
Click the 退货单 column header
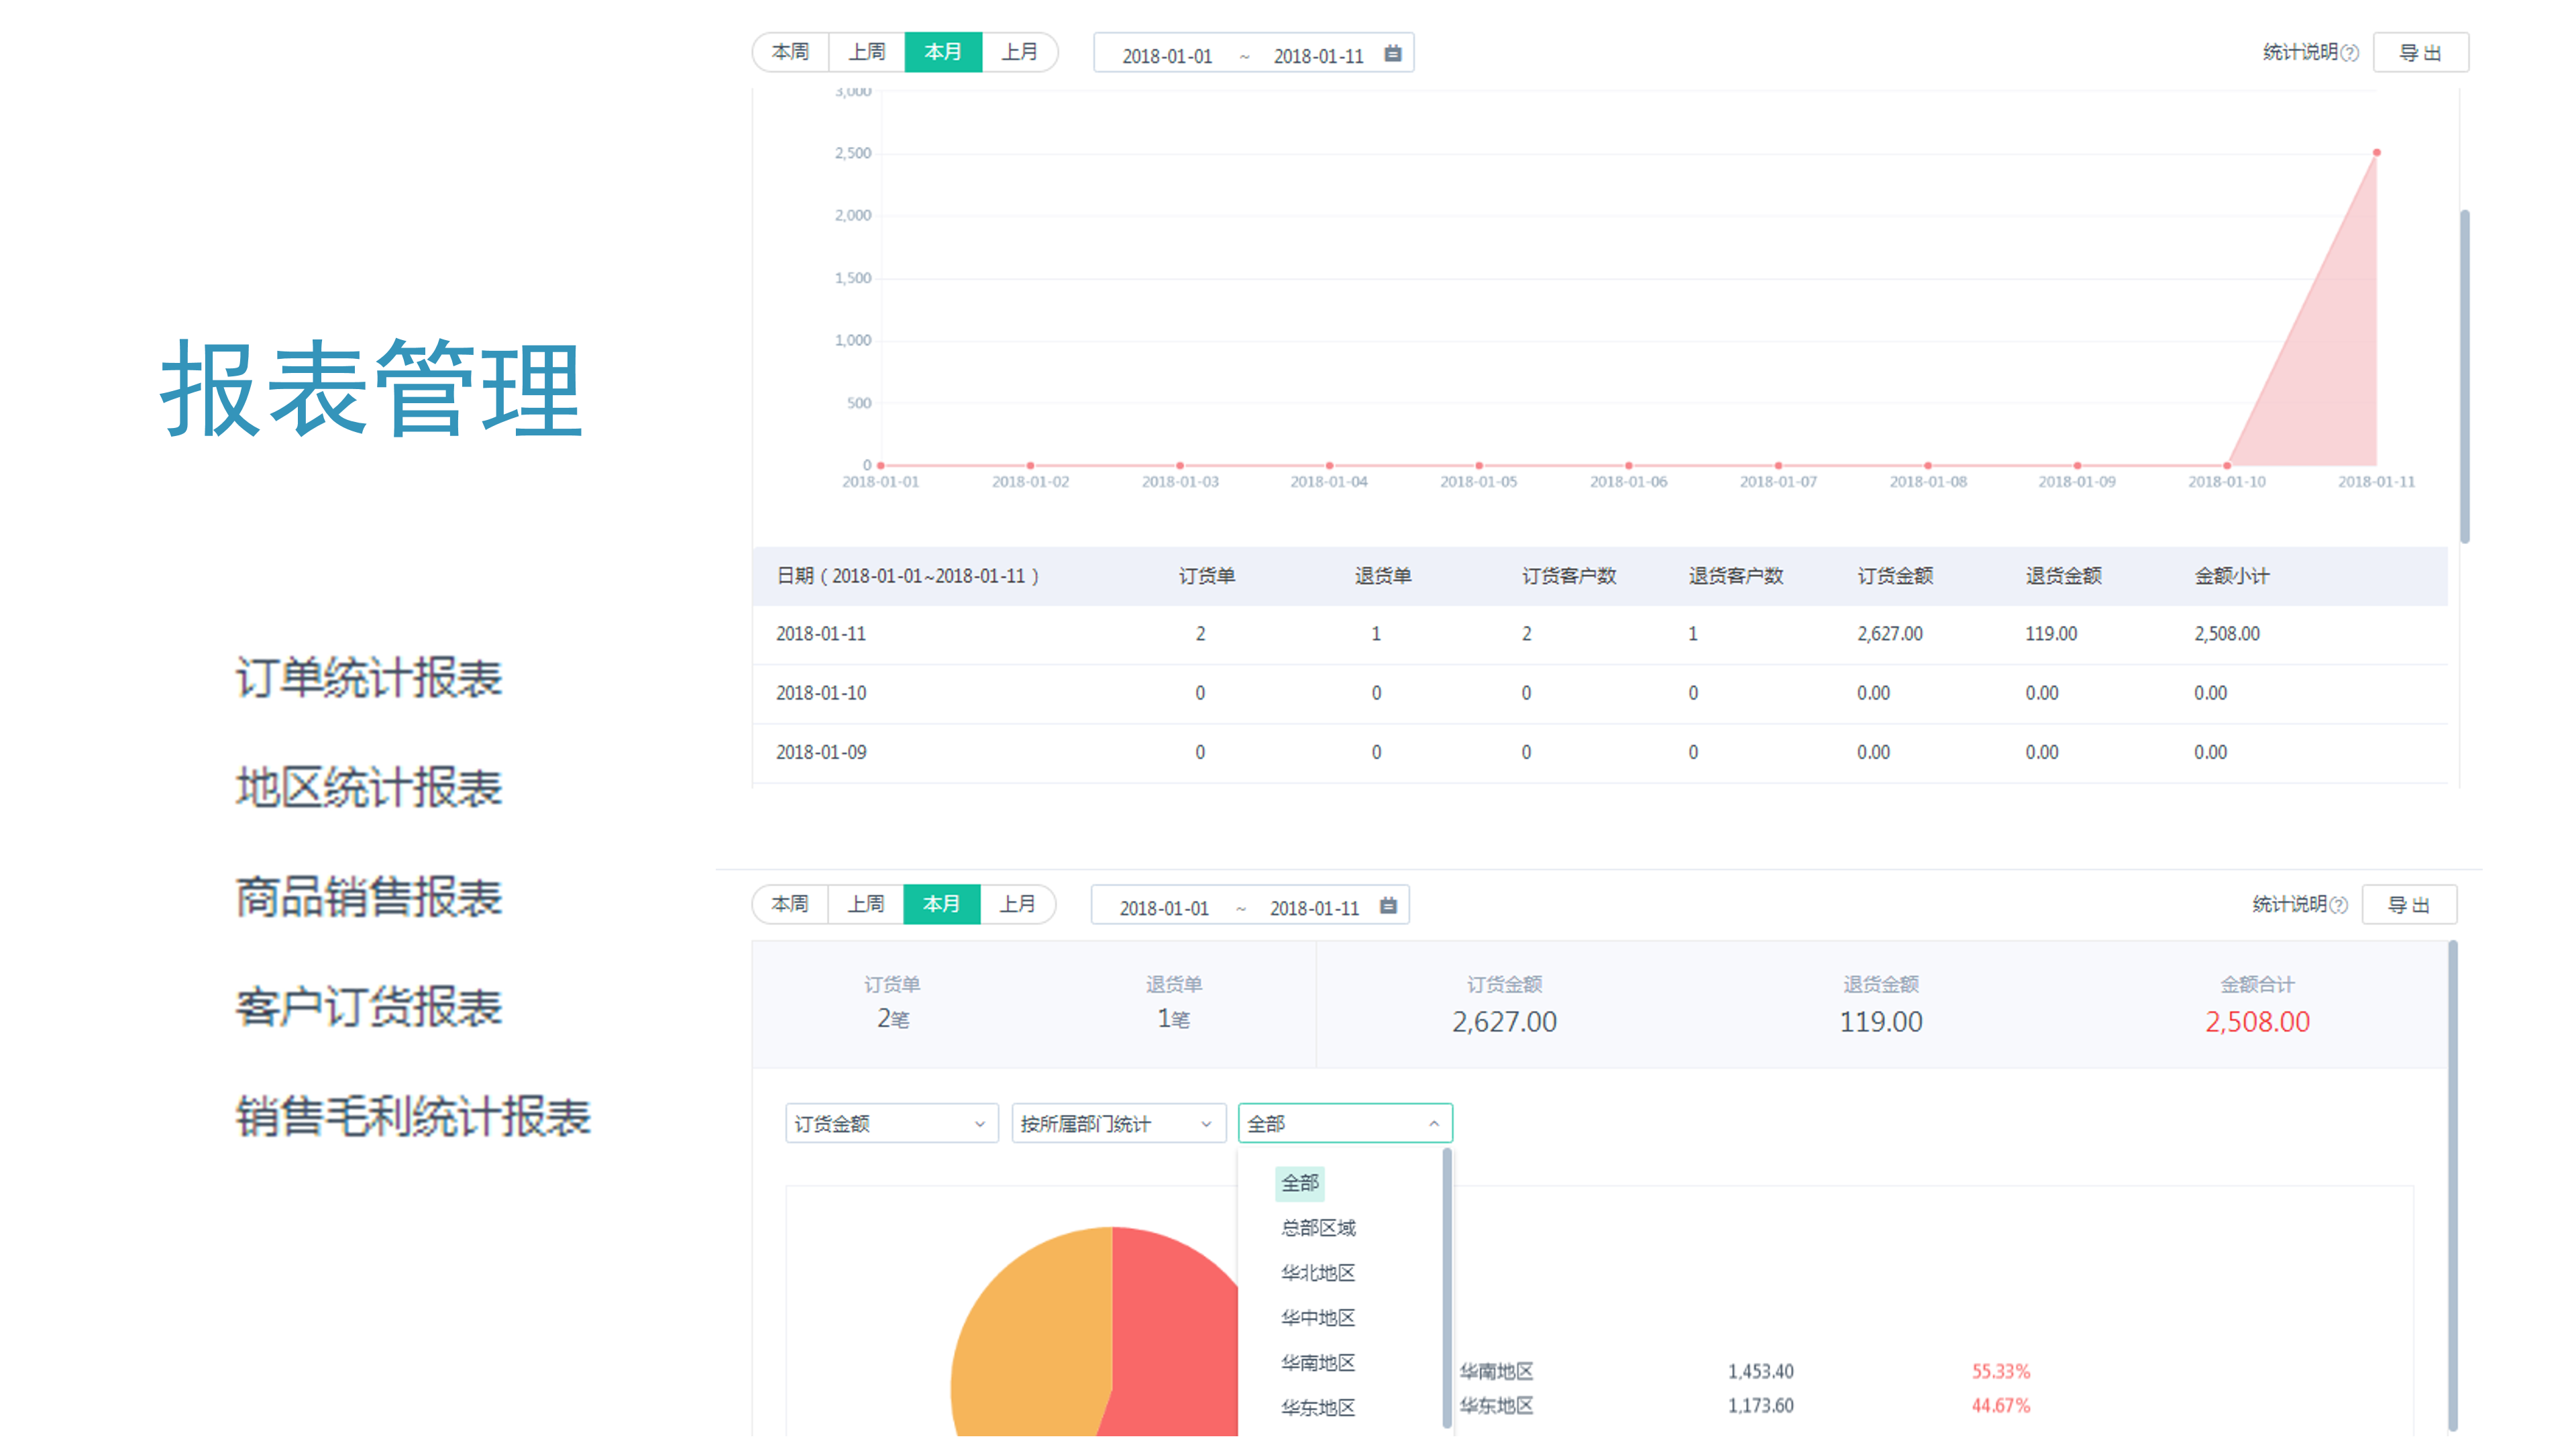[x=1383, y=576]
